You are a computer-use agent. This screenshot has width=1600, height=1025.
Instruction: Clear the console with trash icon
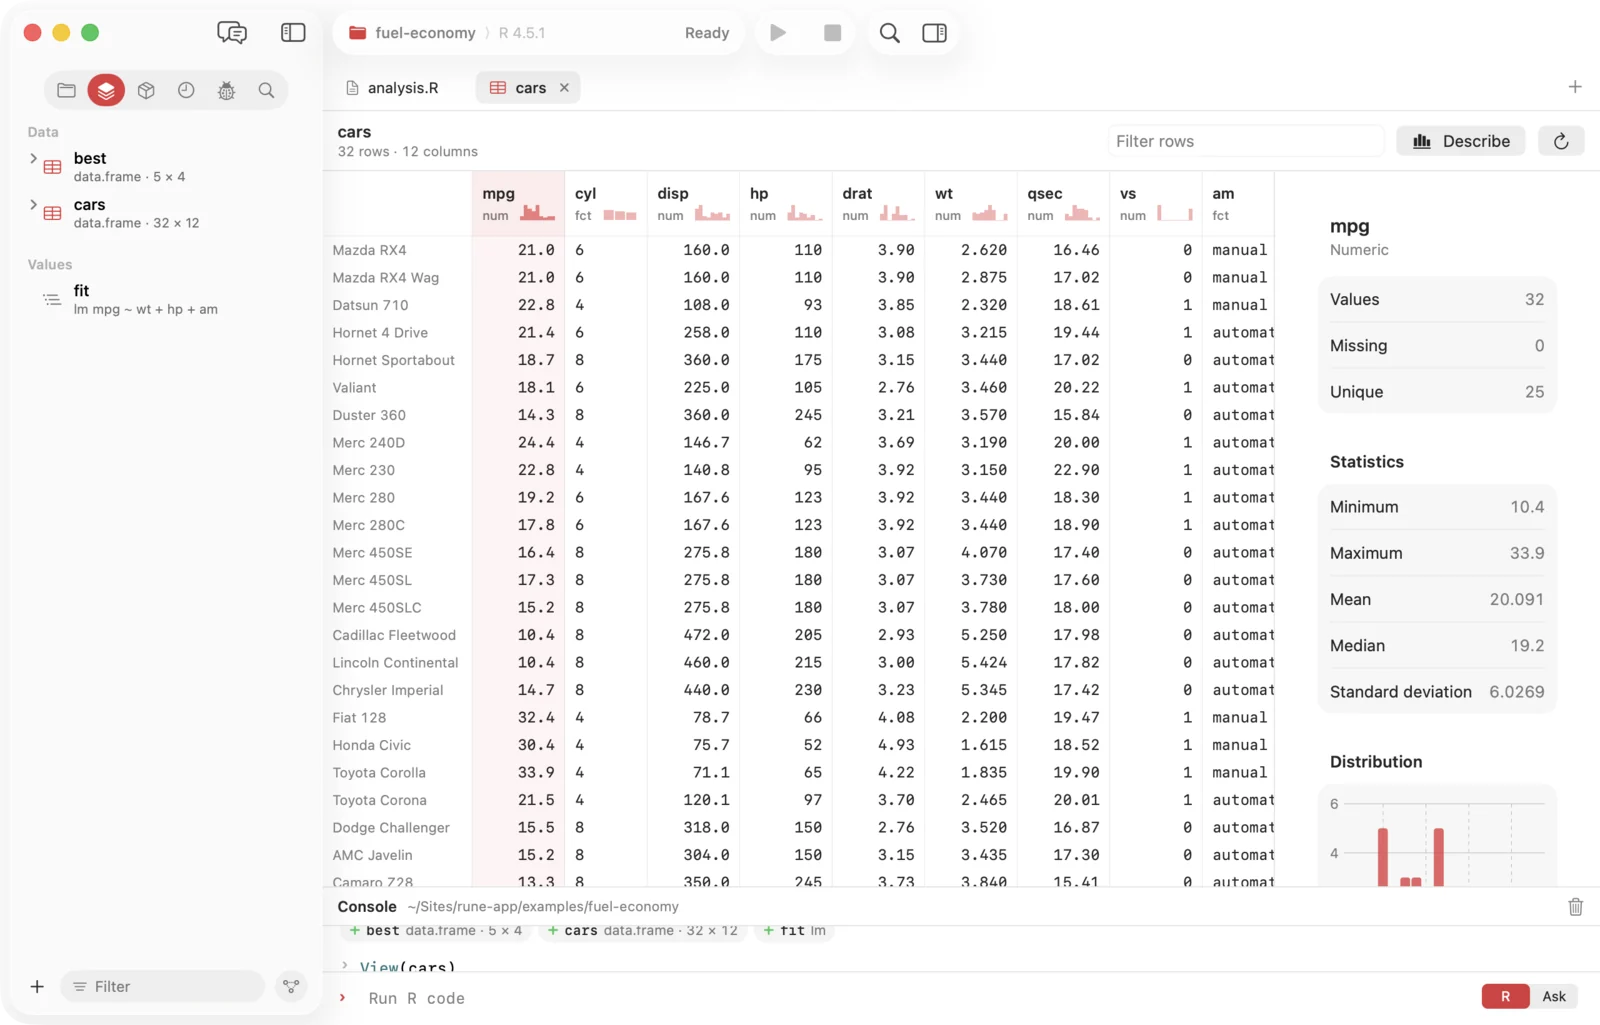click(x=1575, y=907)
